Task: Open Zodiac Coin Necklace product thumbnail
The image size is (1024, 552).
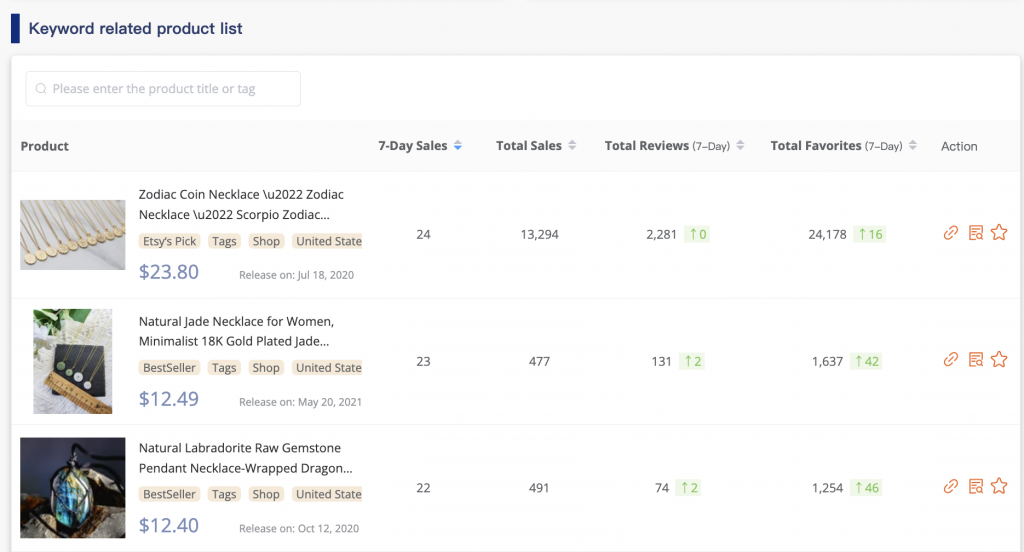Action: tap(72, 234)
